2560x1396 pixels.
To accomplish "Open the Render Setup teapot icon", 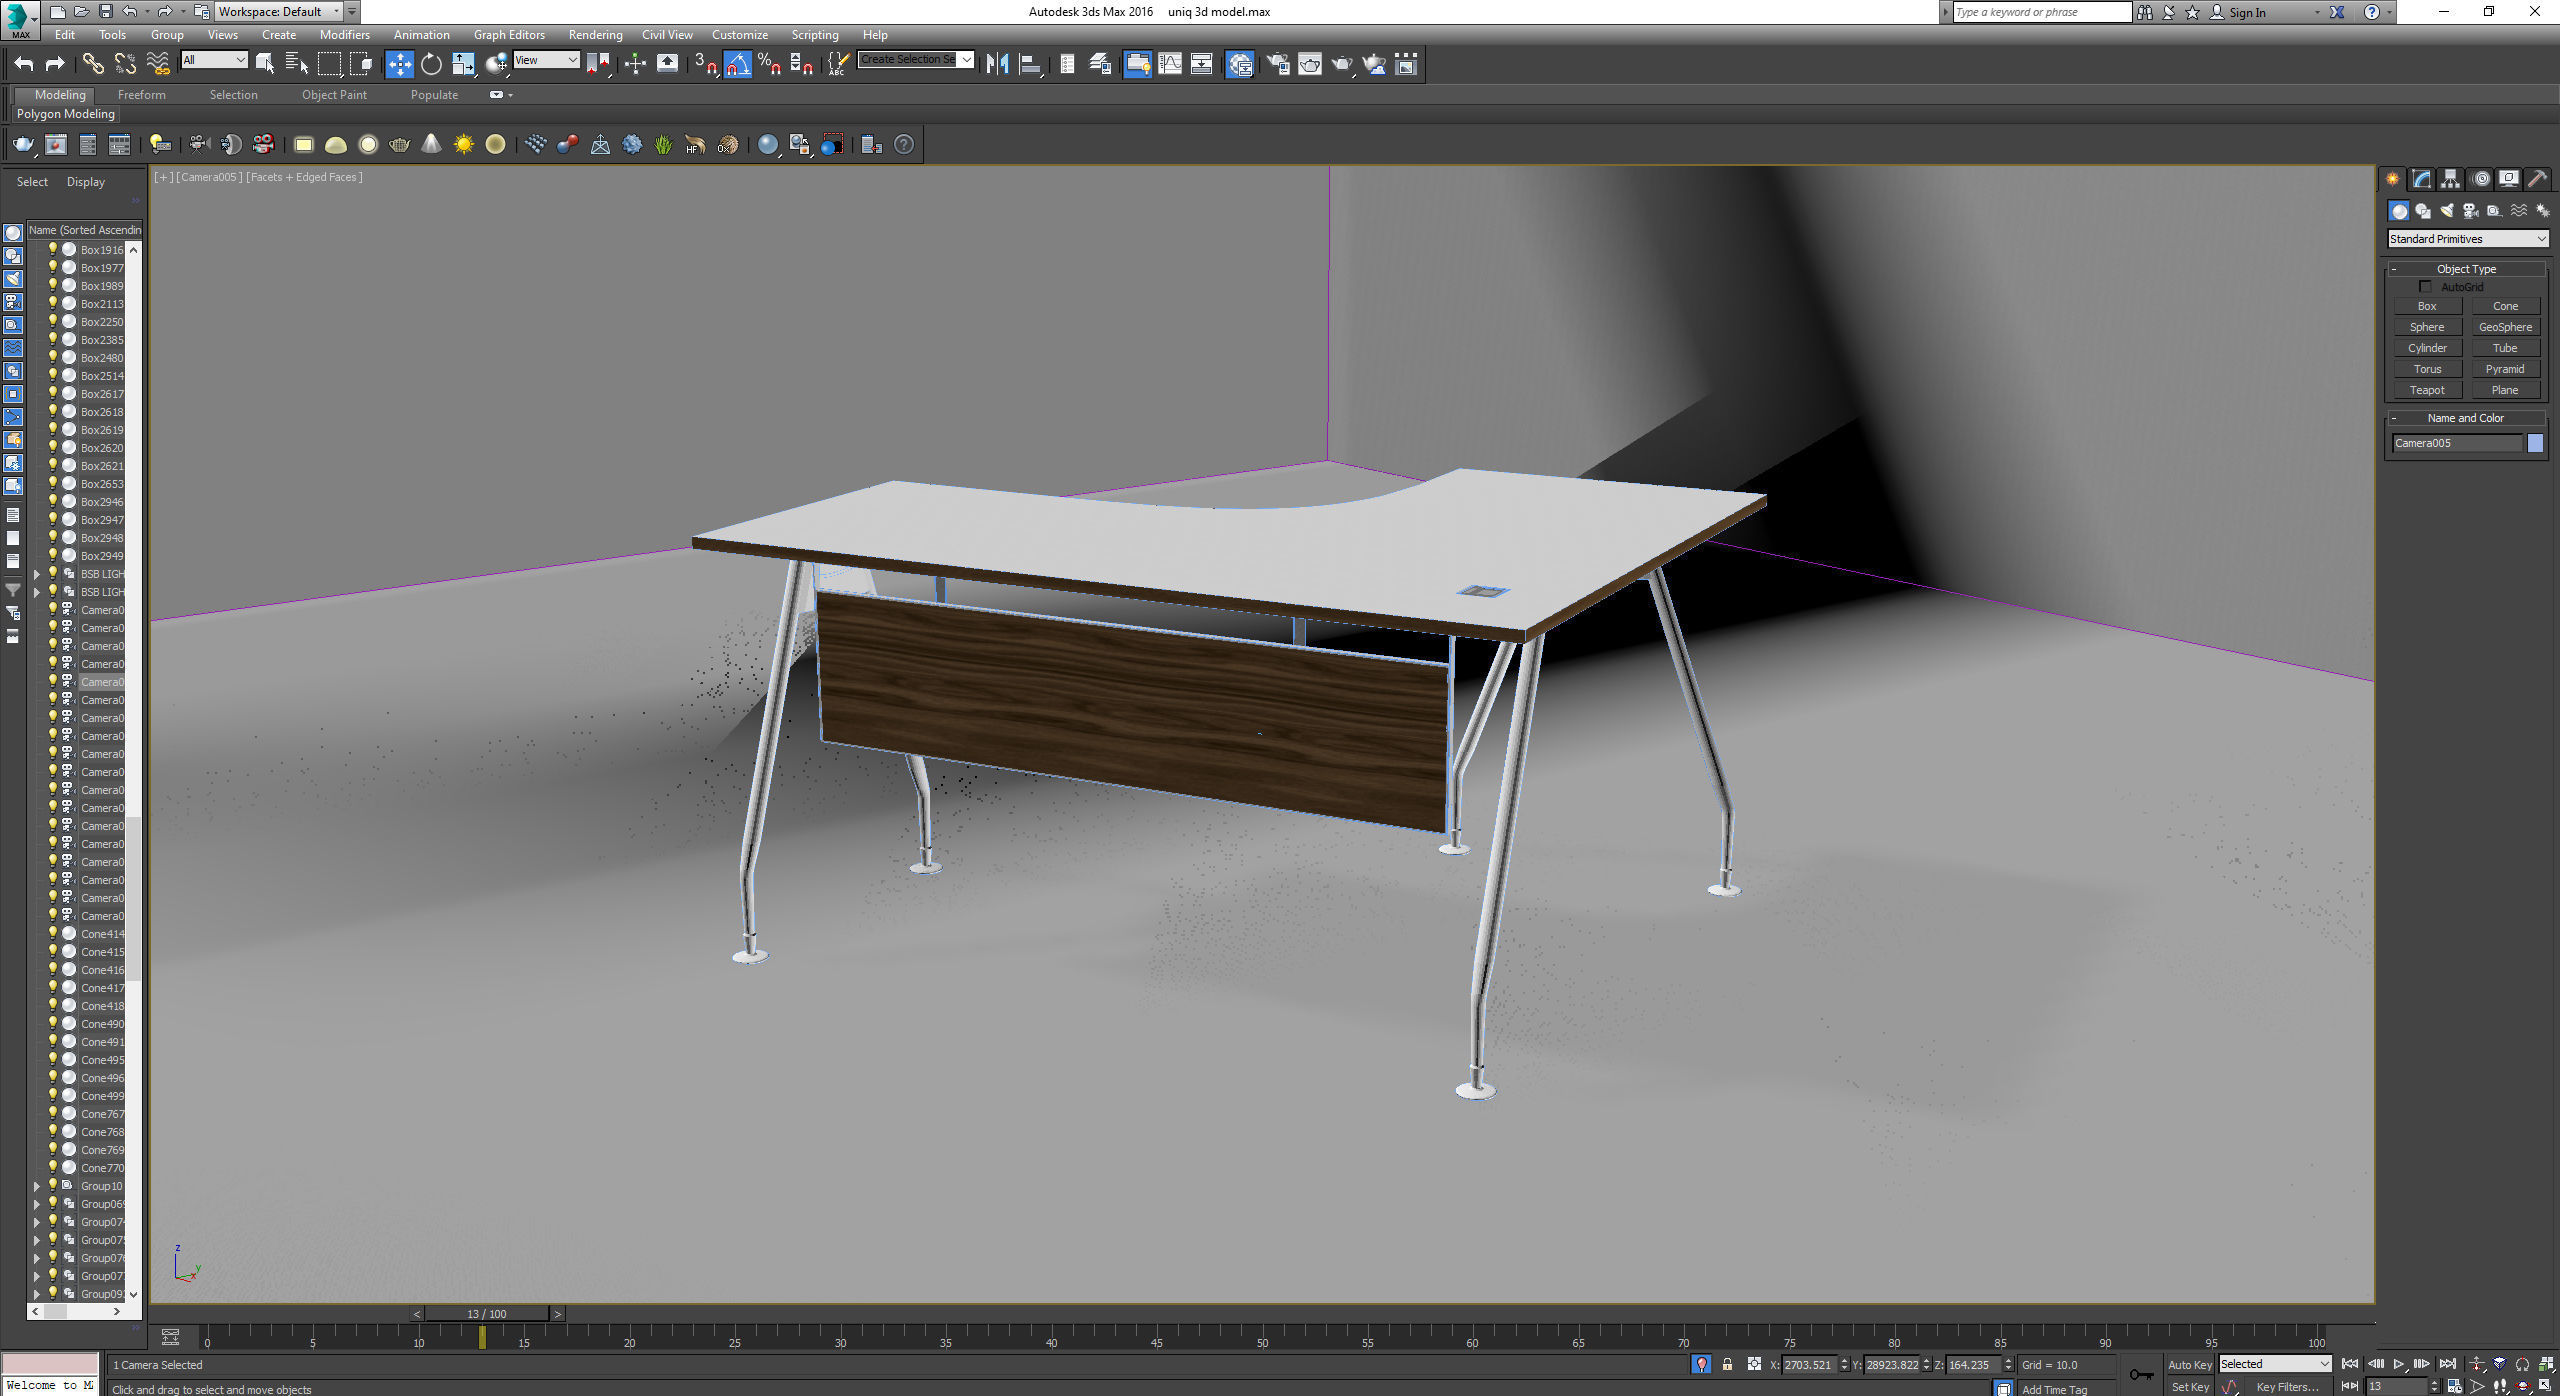I will click(1278, 64).
